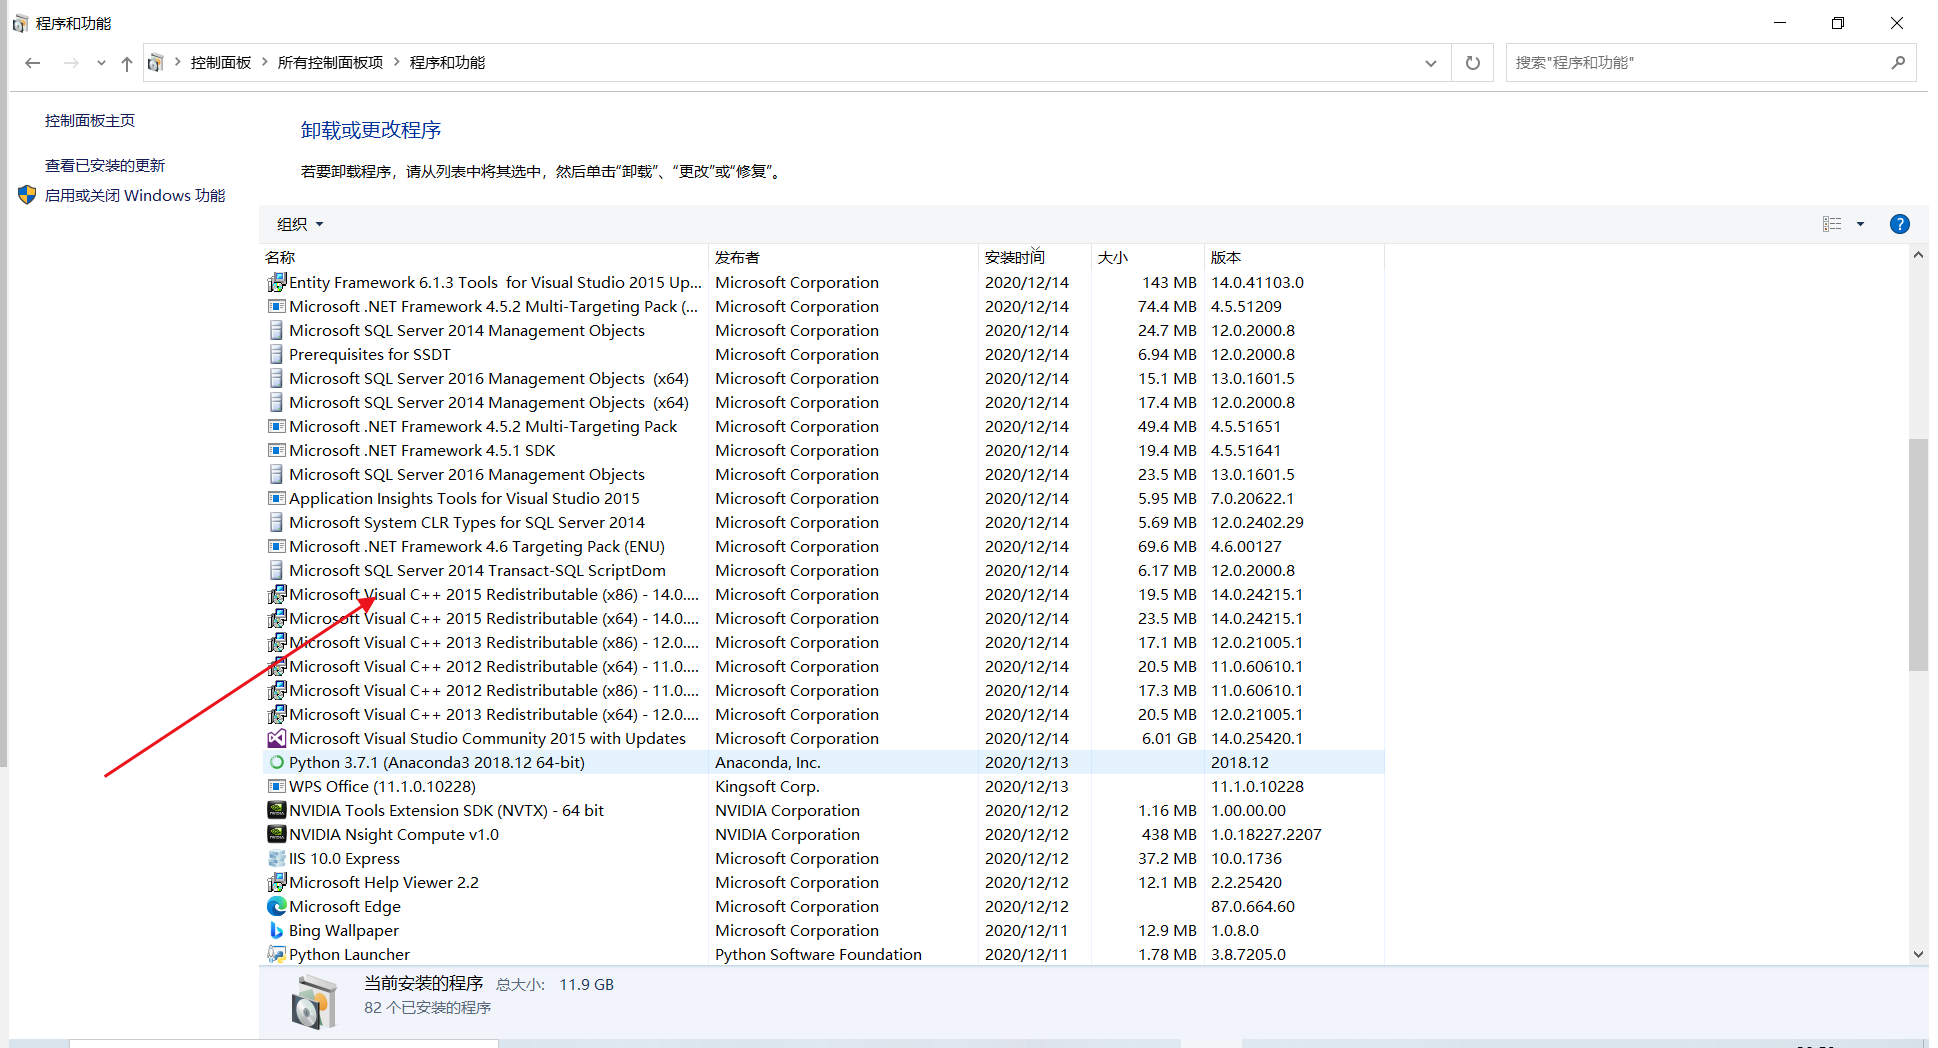
Task: Open 控制面板主页 link
Action: click(x=90, y=121)
